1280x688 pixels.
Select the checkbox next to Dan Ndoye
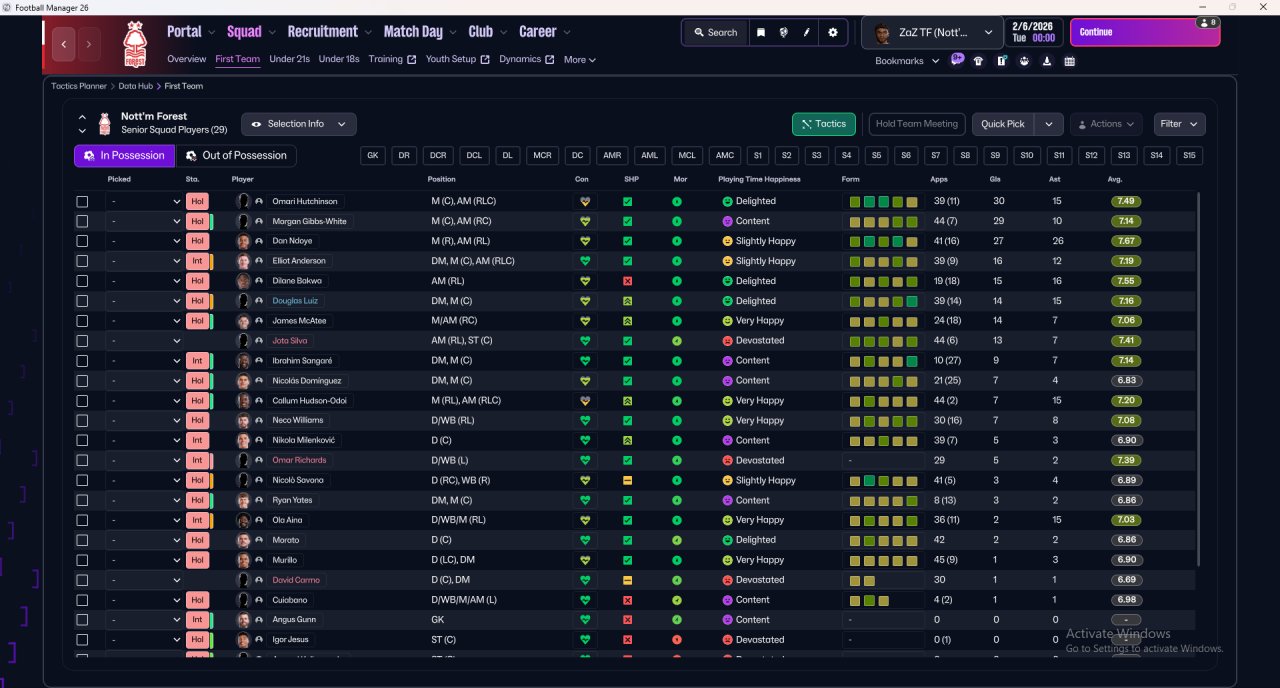click(x=82, y=241)
